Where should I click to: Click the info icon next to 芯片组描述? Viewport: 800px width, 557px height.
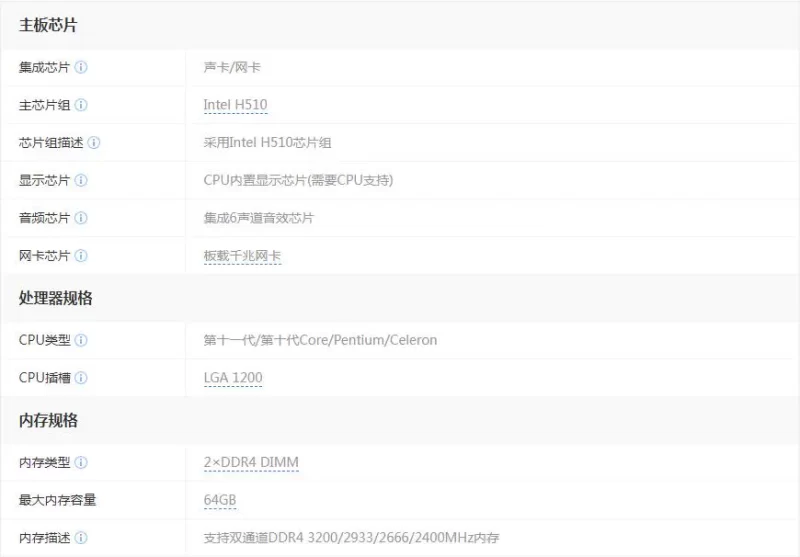click(94, 143)
